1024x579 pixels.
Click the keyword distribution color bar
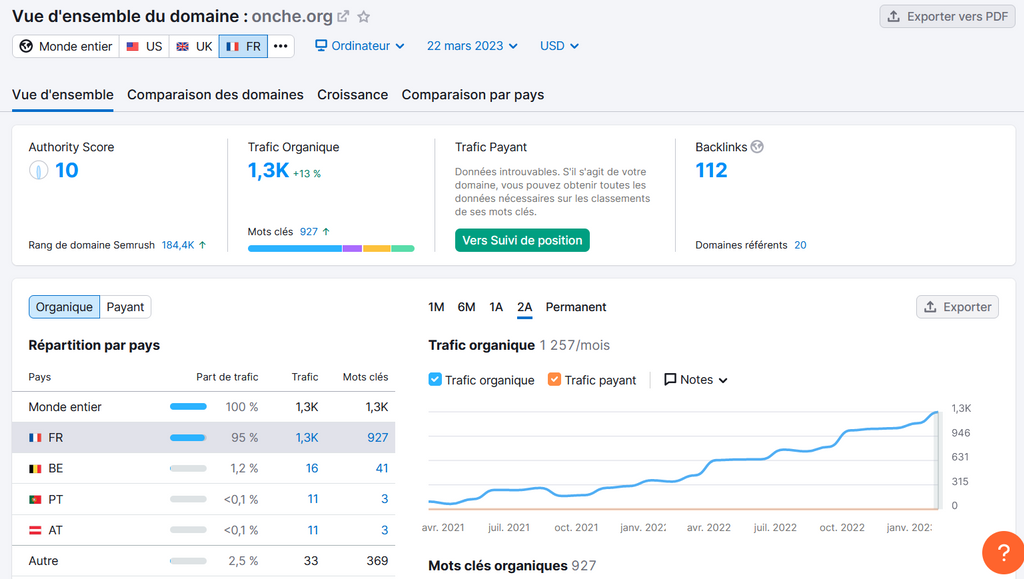pyautogui.click(x=331, y=248)
